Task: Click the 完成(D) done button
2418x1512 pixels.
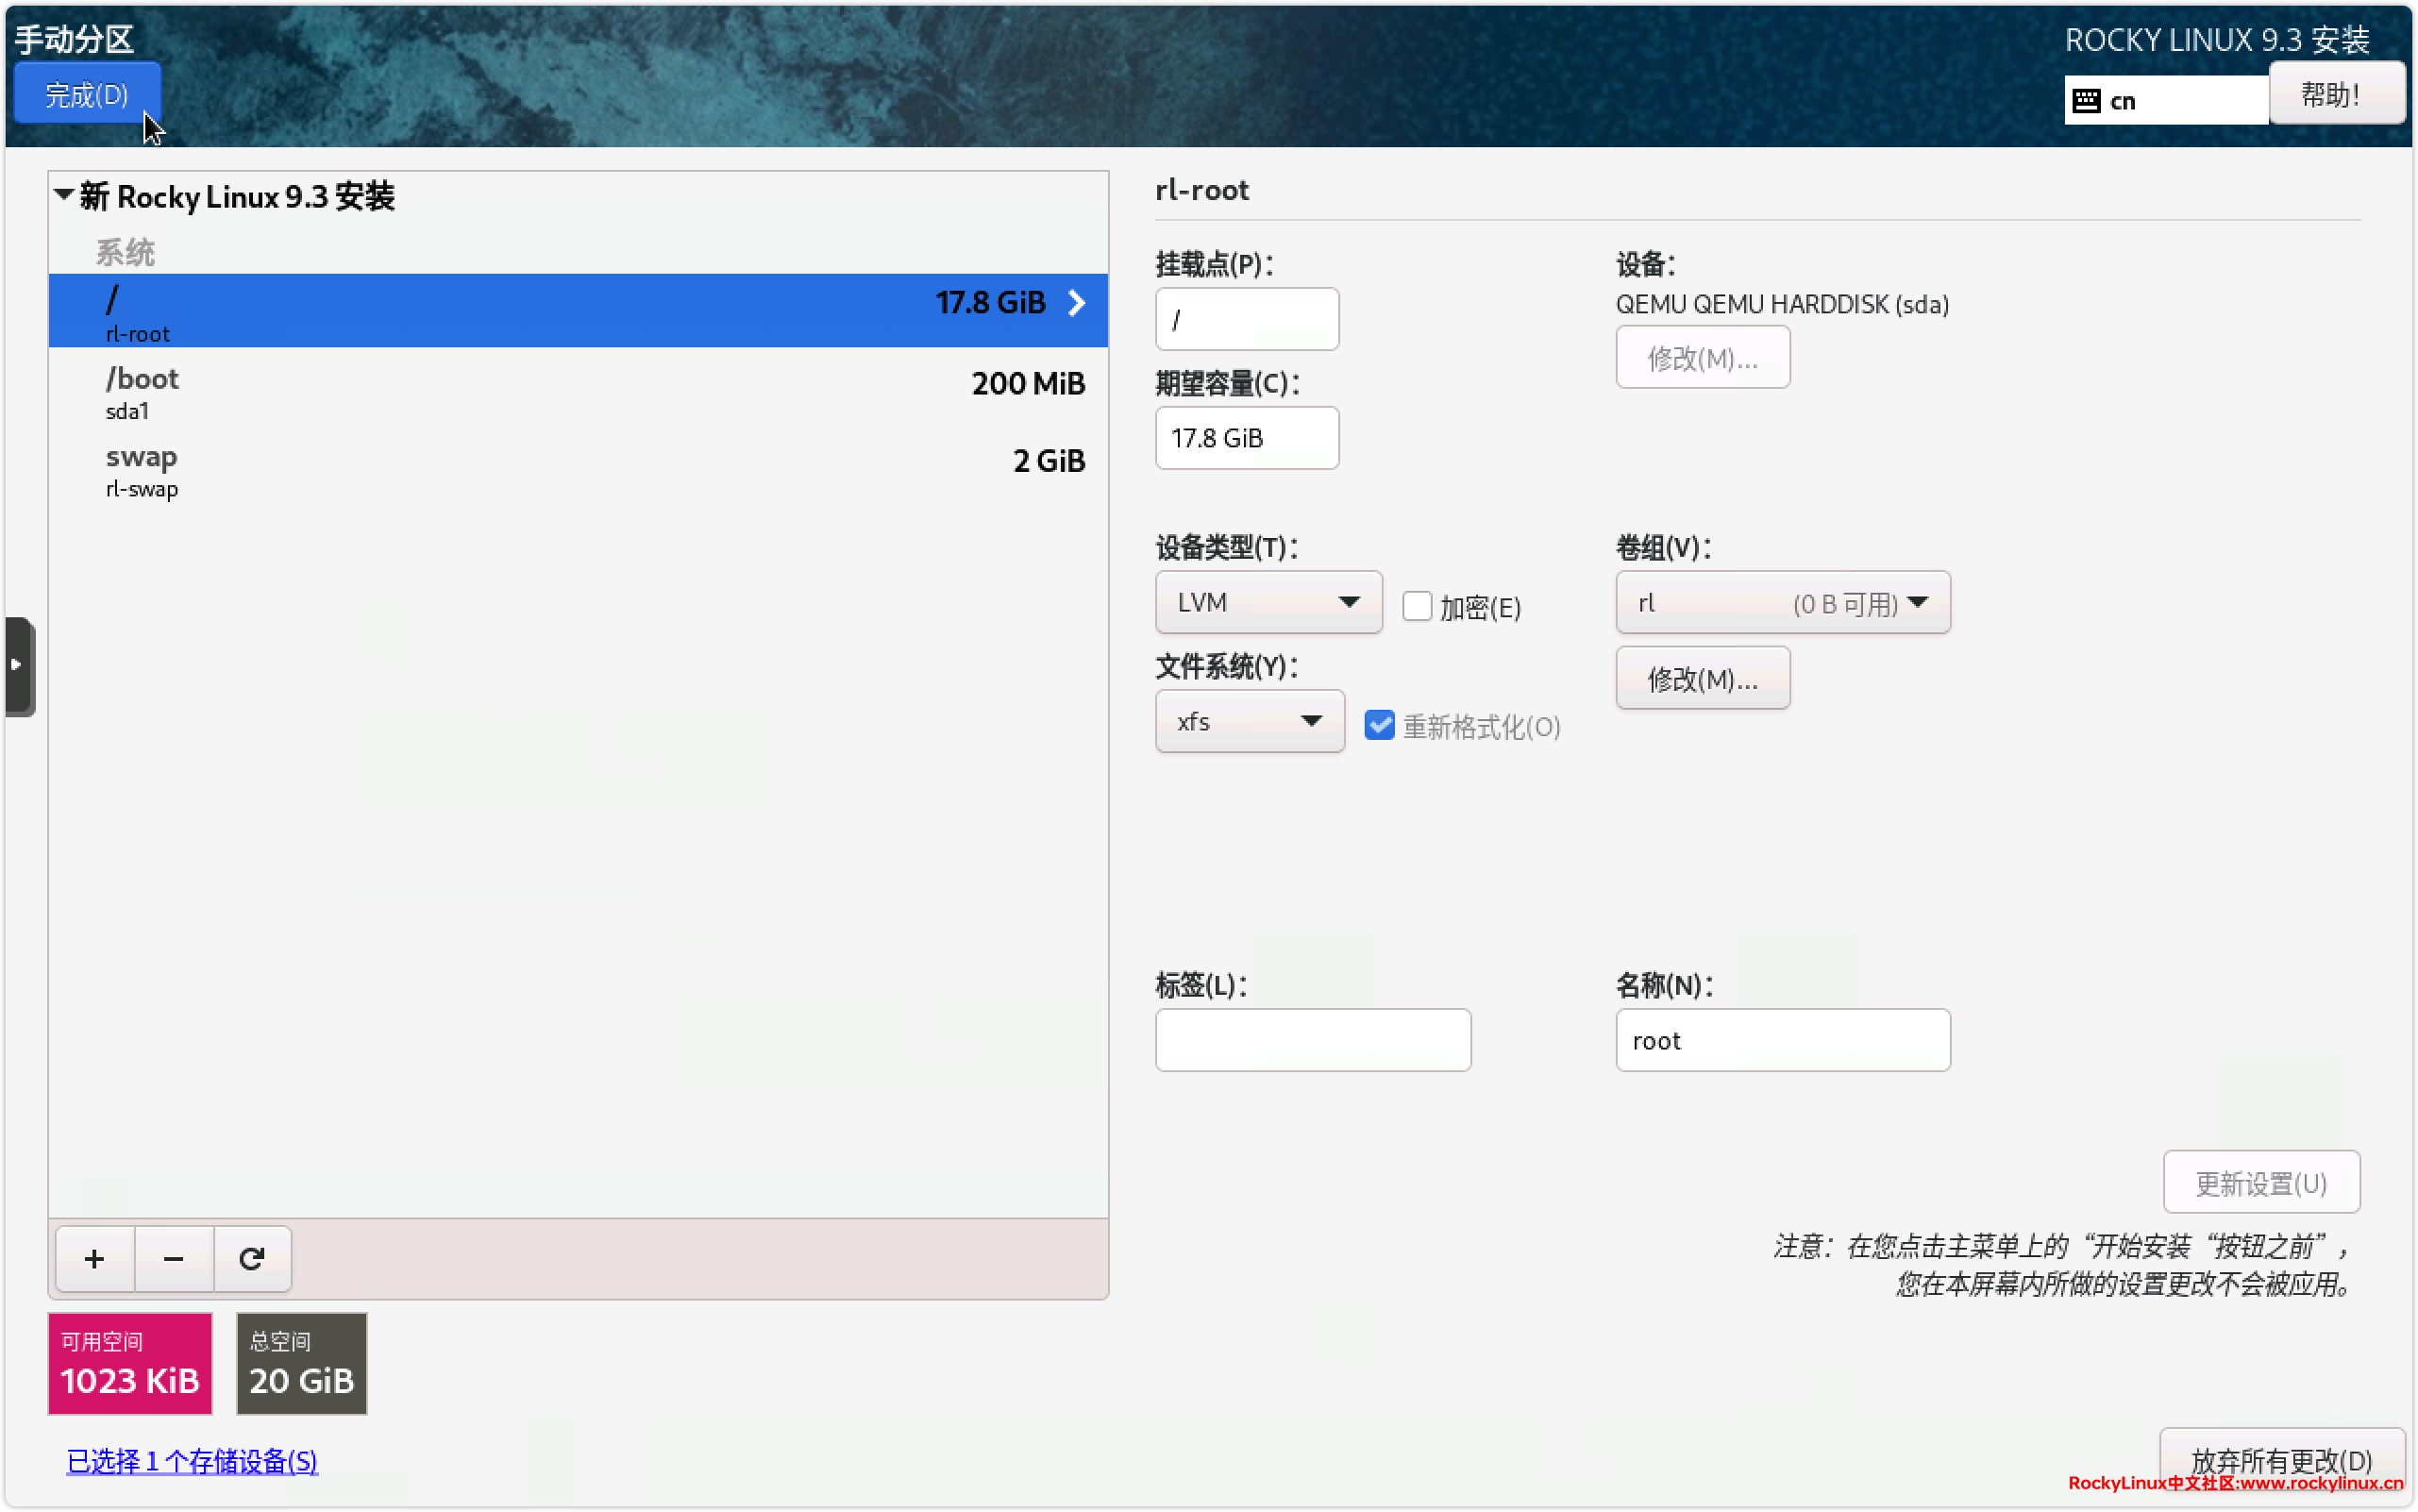Action: click(x=87, y=95)
